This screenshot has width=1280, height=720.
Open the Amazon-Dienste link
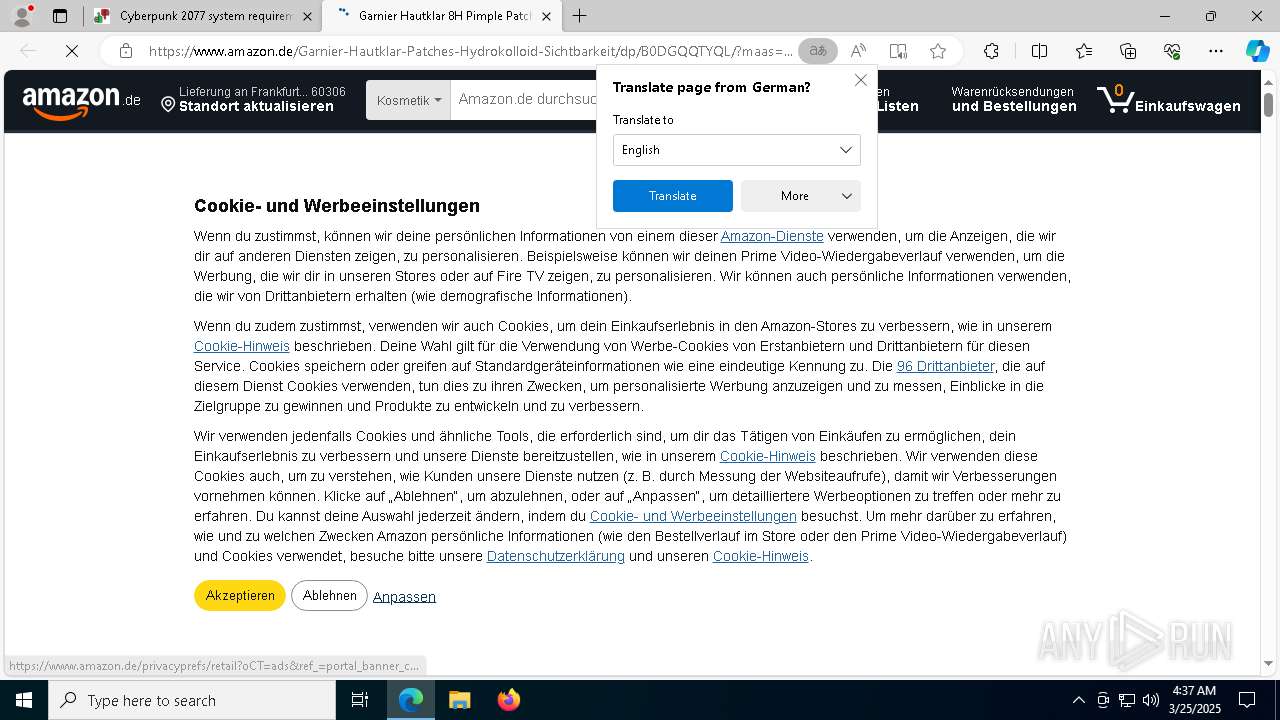772,236
